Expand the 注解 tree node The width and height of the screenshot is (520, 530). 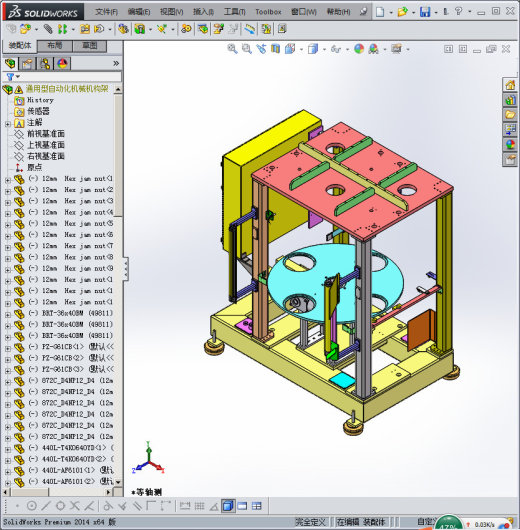8,124
